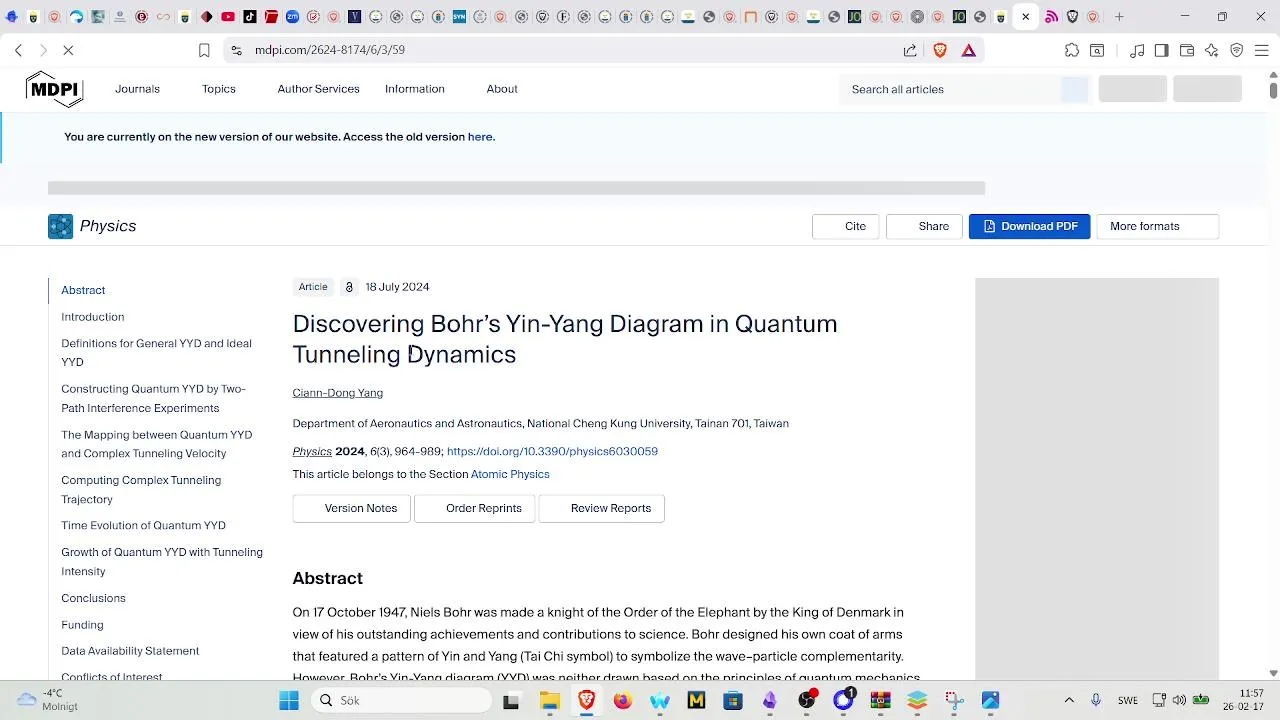Open the Brave Wallet icon

pyautogui.click(x=1187, y=50)
